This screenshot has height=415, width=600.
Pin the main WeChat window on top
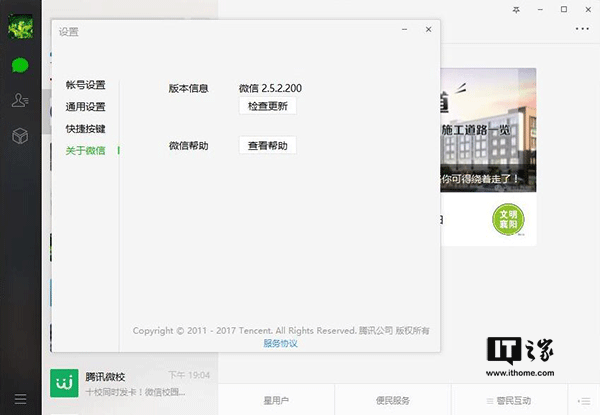tap(516, 10)
